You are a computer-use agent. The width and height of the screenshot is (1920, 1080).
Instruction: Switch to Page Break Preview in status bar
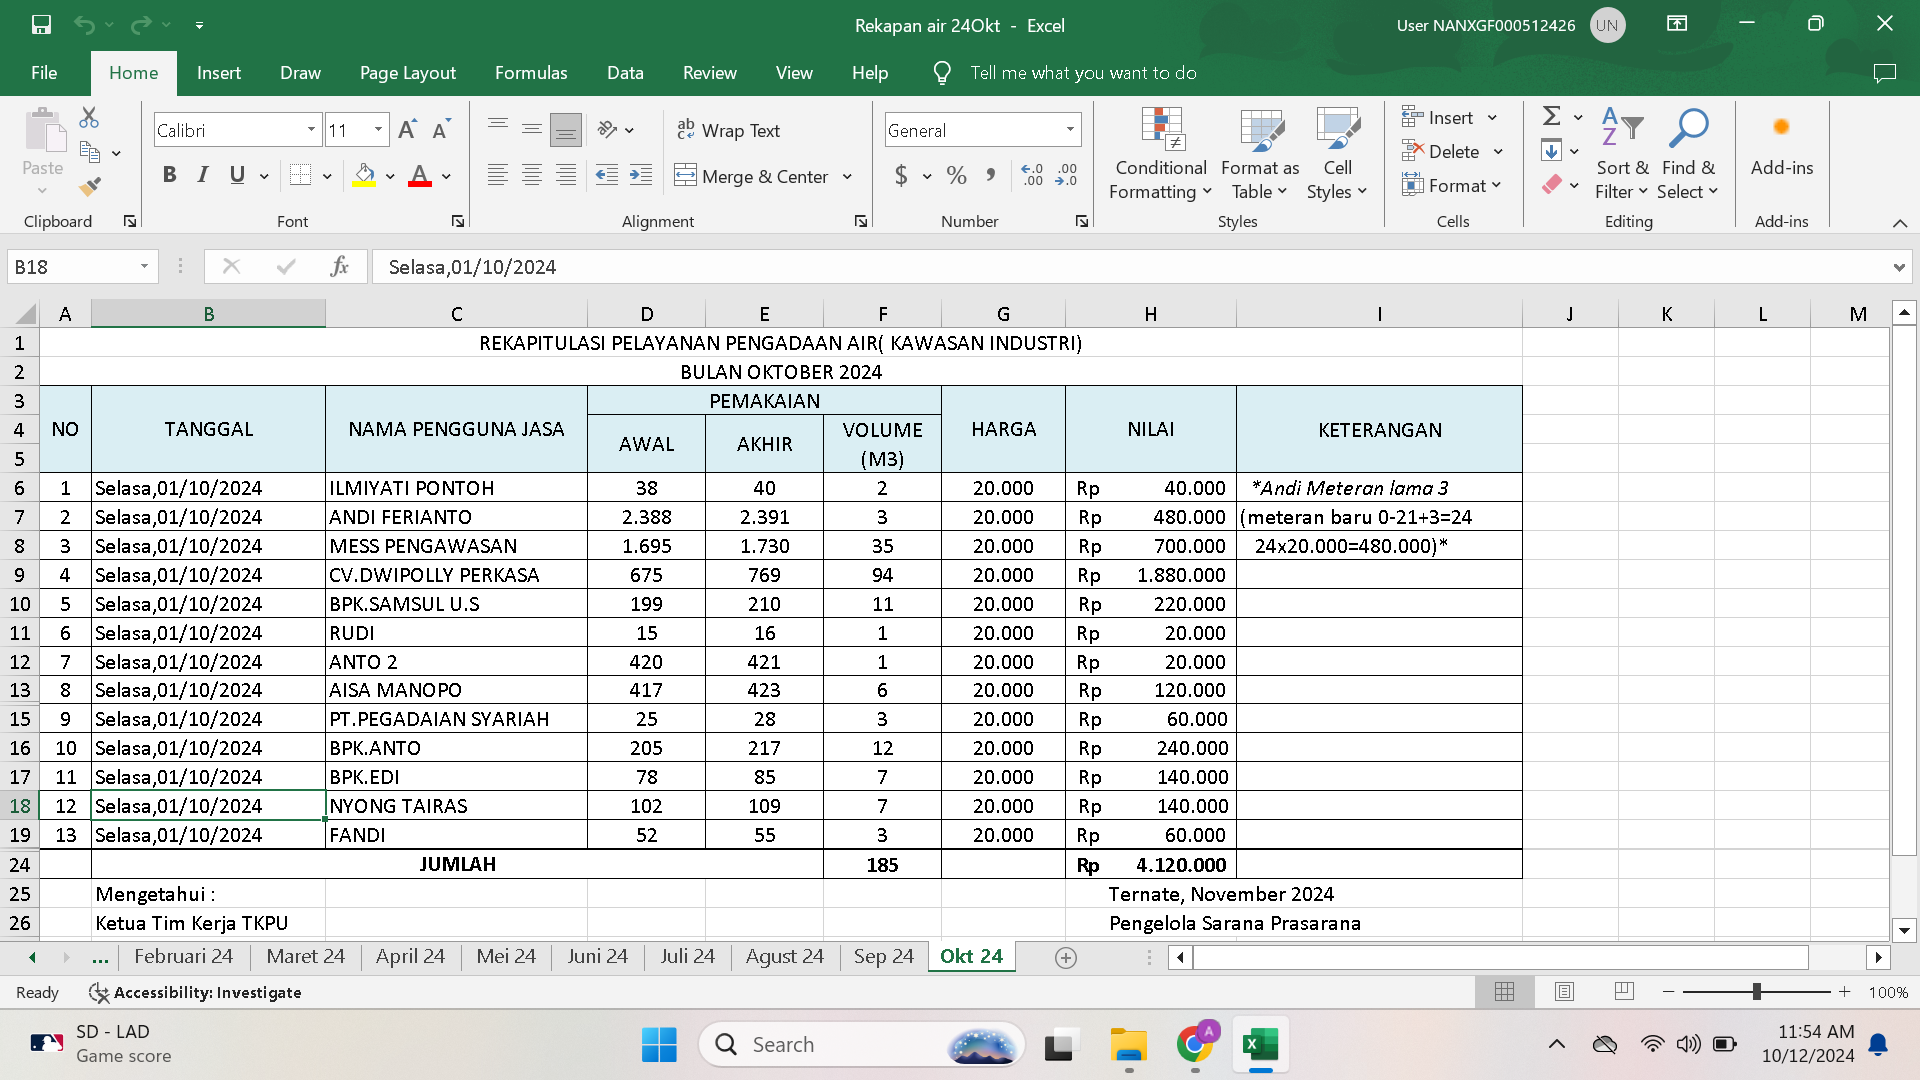1624,992
